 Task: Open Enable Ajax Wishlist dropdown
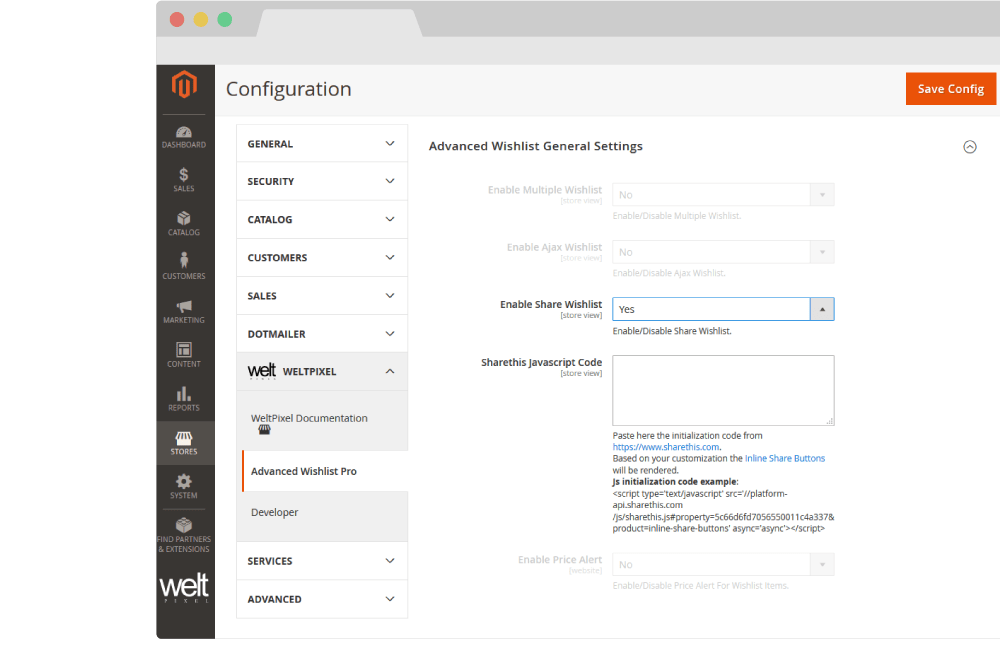click(723, 252)
